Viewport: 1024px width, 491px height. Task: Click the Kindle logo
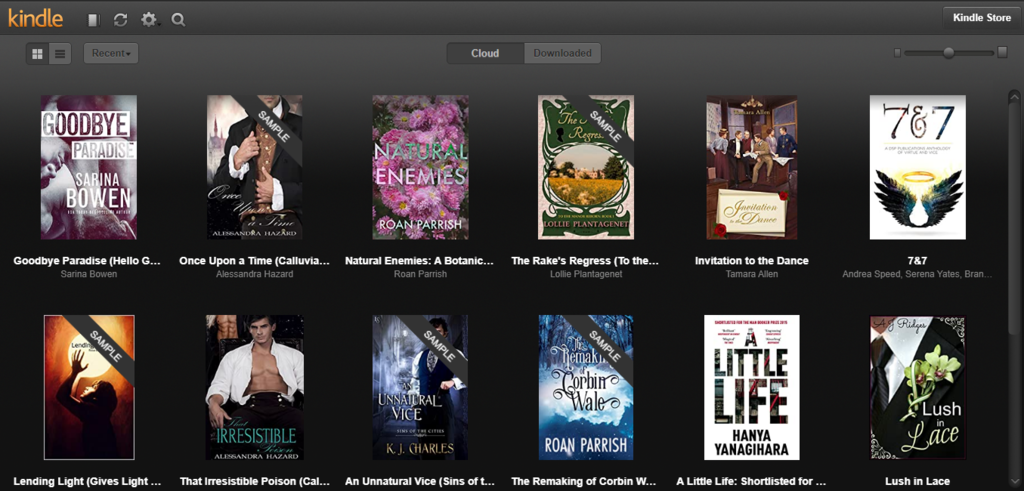pyautogui.click(x=35, y=18)
